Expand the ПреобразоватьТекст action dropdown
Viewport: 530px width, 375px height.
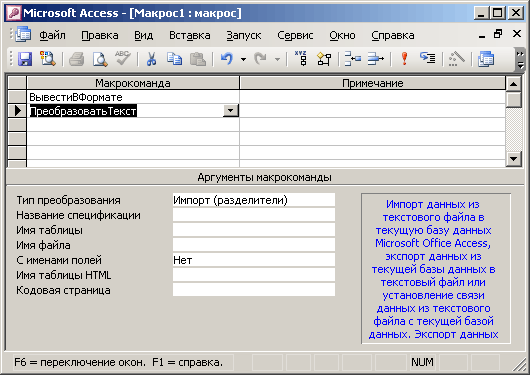point(231,111)
